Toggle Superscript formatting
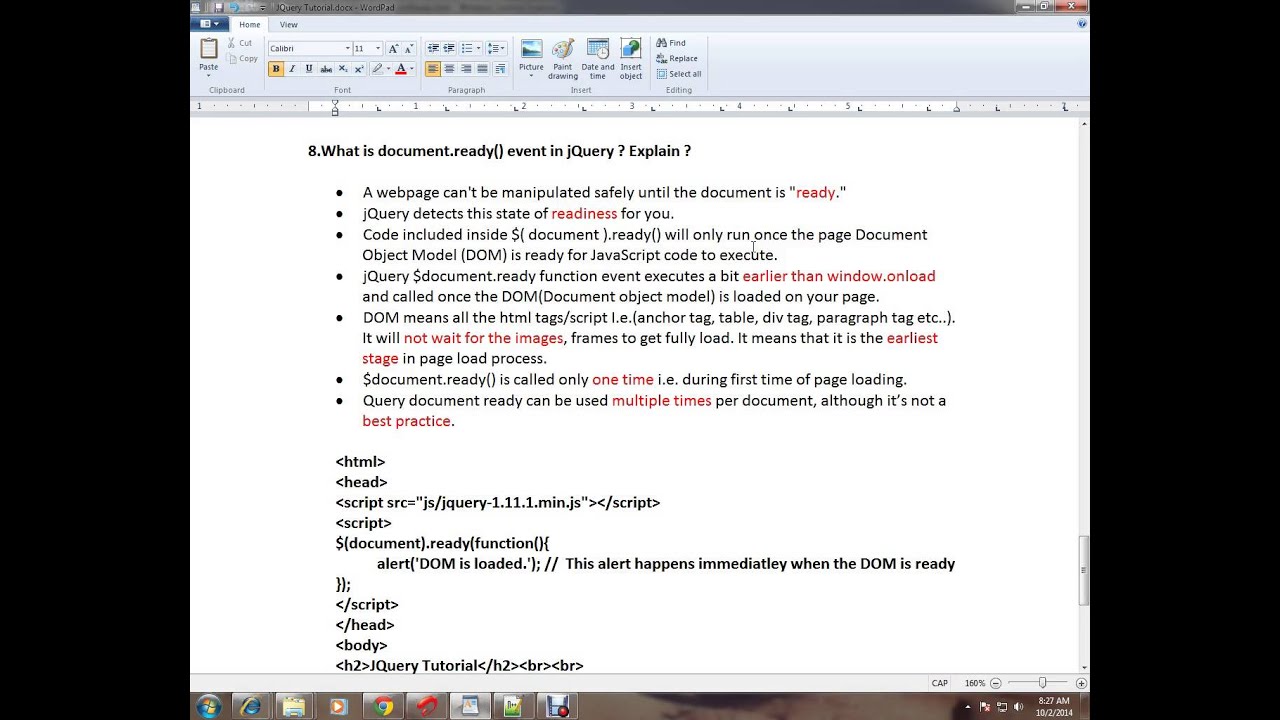 coord(358,69)
